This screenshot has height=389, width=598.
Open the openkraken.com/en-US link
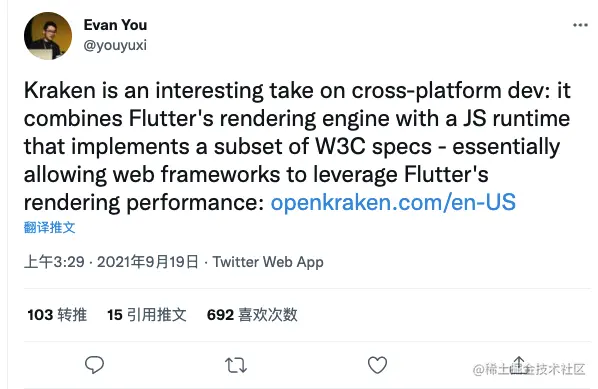click(x=393, y=202)
